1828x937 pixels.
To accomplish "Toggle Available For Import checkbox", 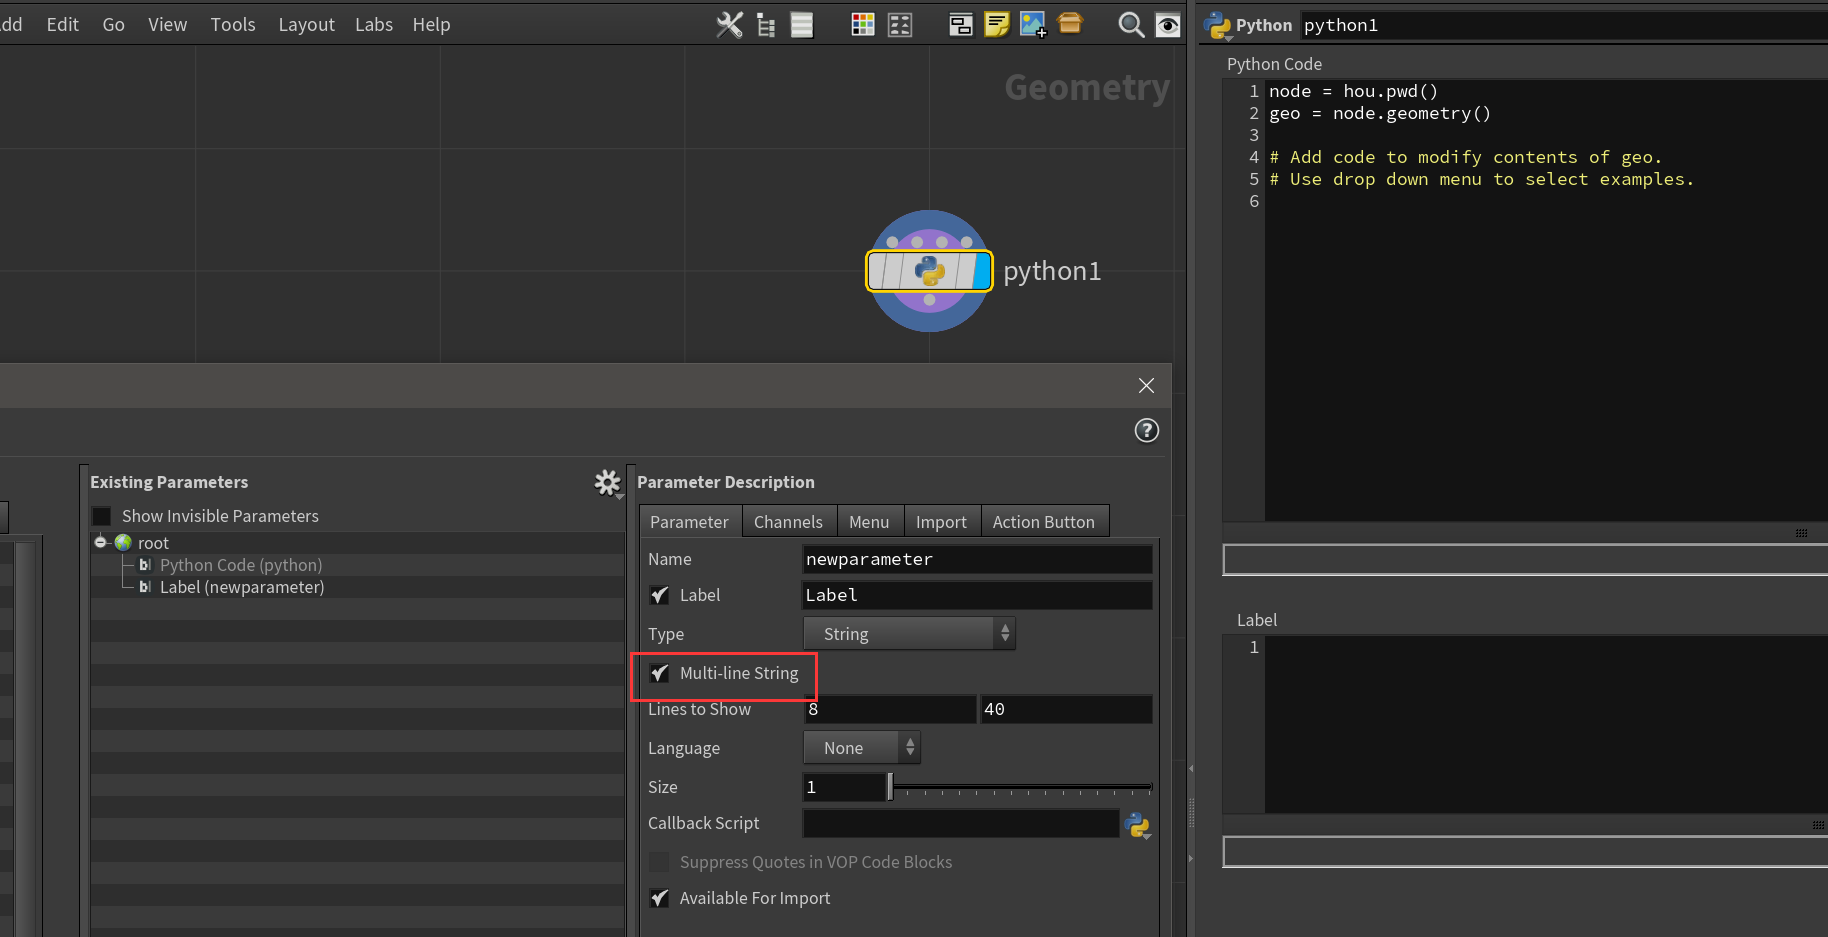I will [659, 898].
